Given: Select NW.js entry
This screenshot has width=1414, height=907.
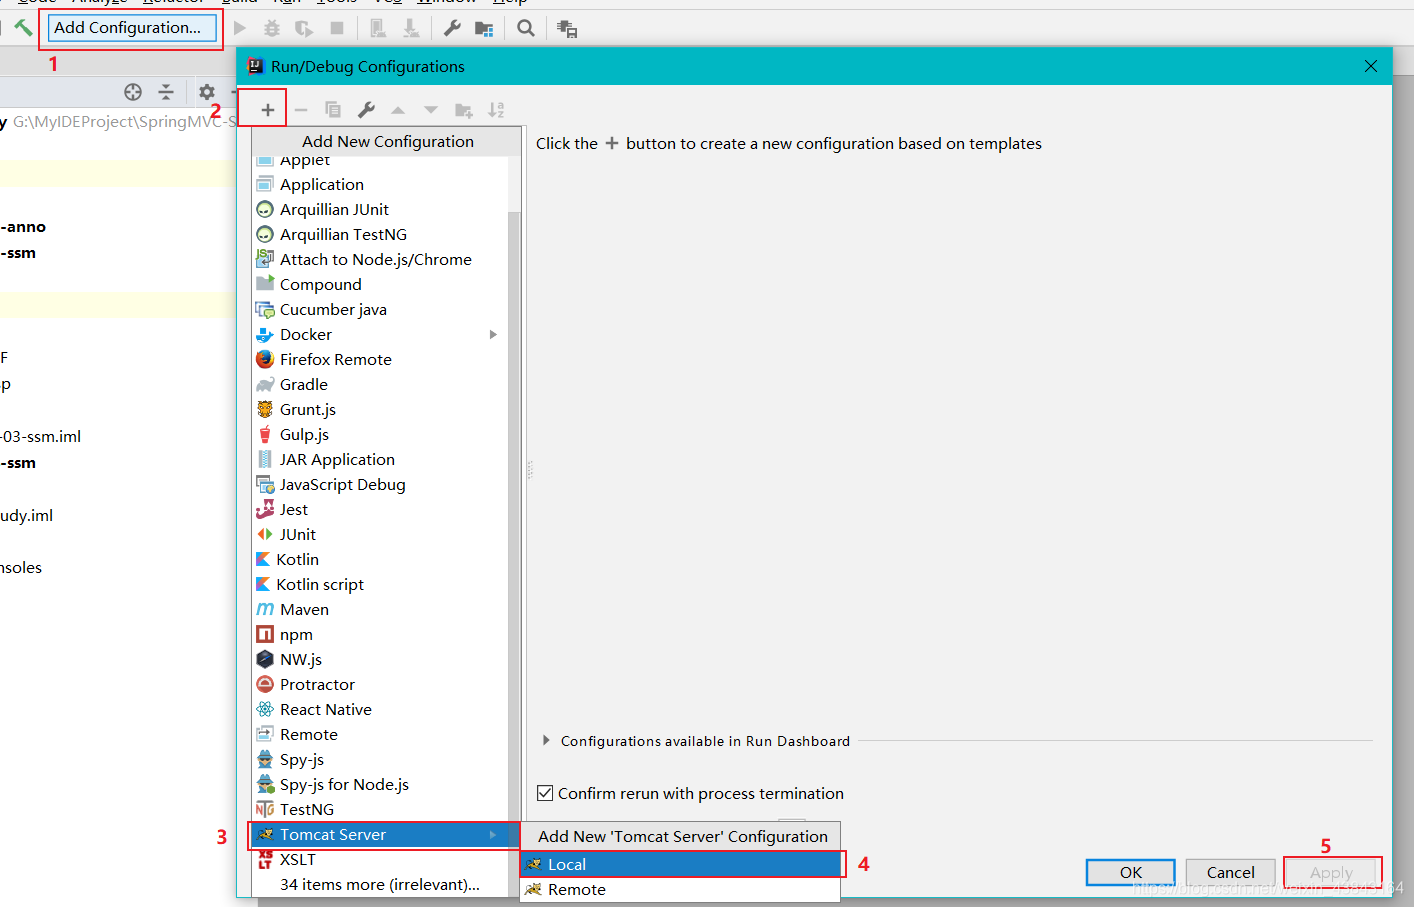Looking at the screenshot, I should pyautogui.click(x=380, y=660).
